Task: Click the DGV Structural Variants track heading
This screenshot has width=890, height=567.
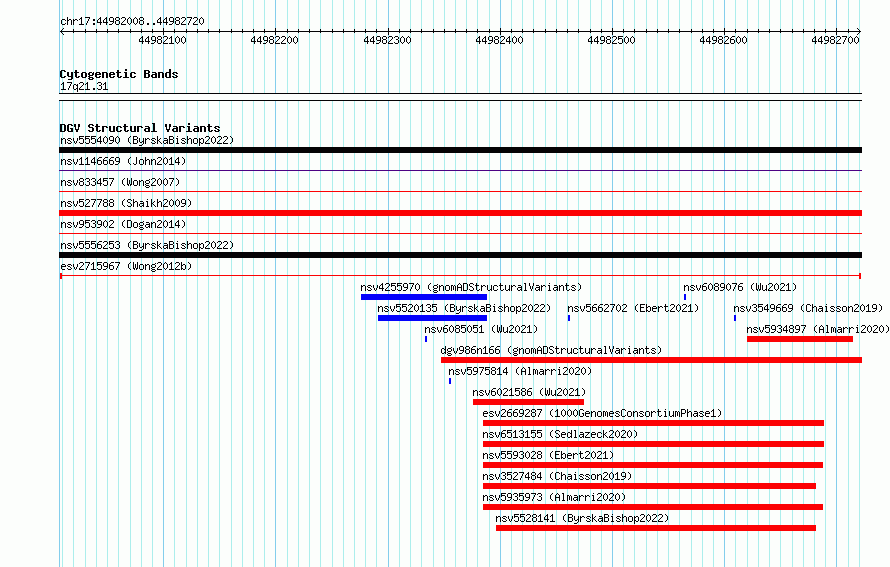Action: [x=140, y=128]
